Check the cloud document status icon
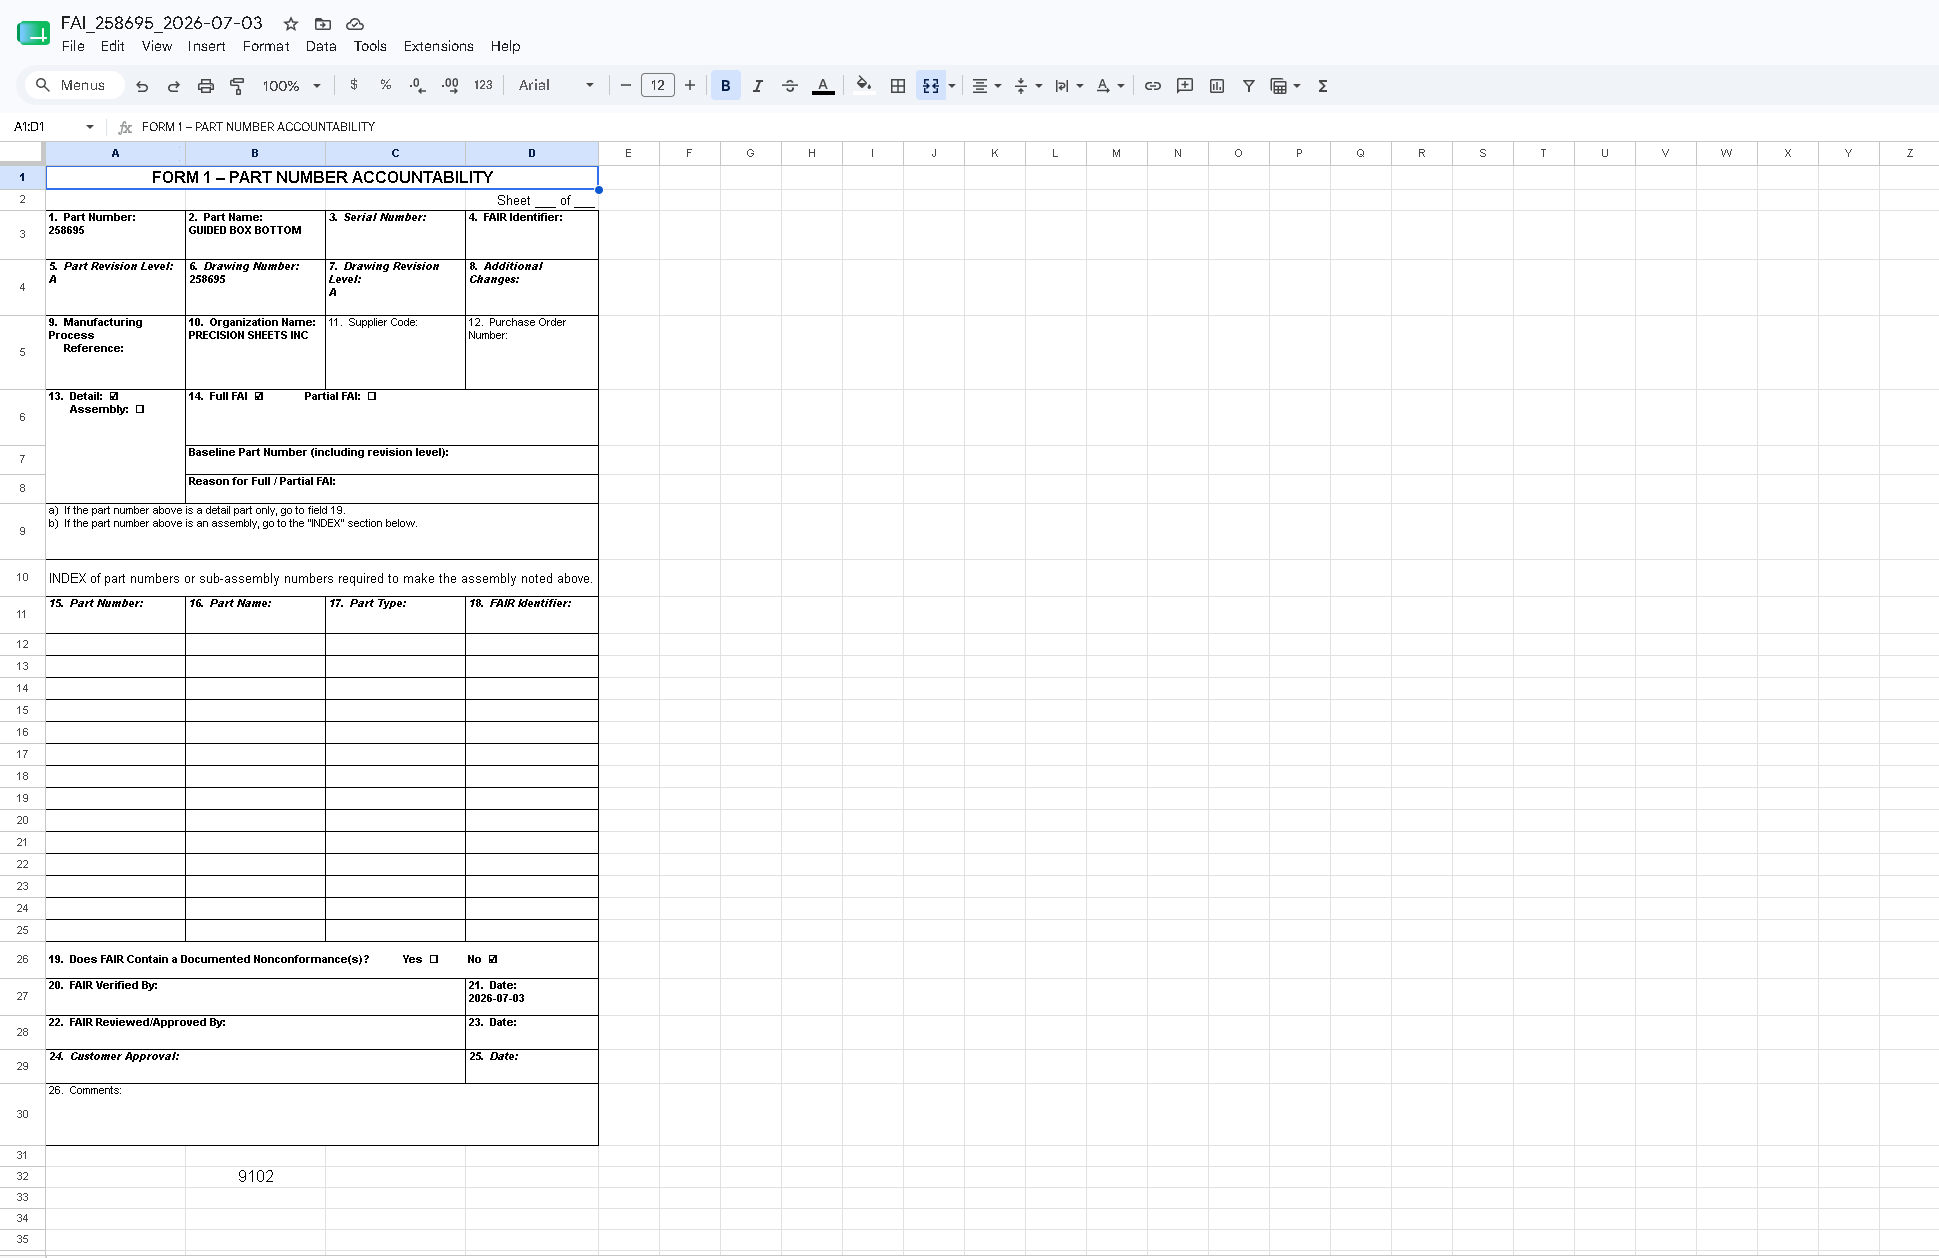 (x=355, y=24)
